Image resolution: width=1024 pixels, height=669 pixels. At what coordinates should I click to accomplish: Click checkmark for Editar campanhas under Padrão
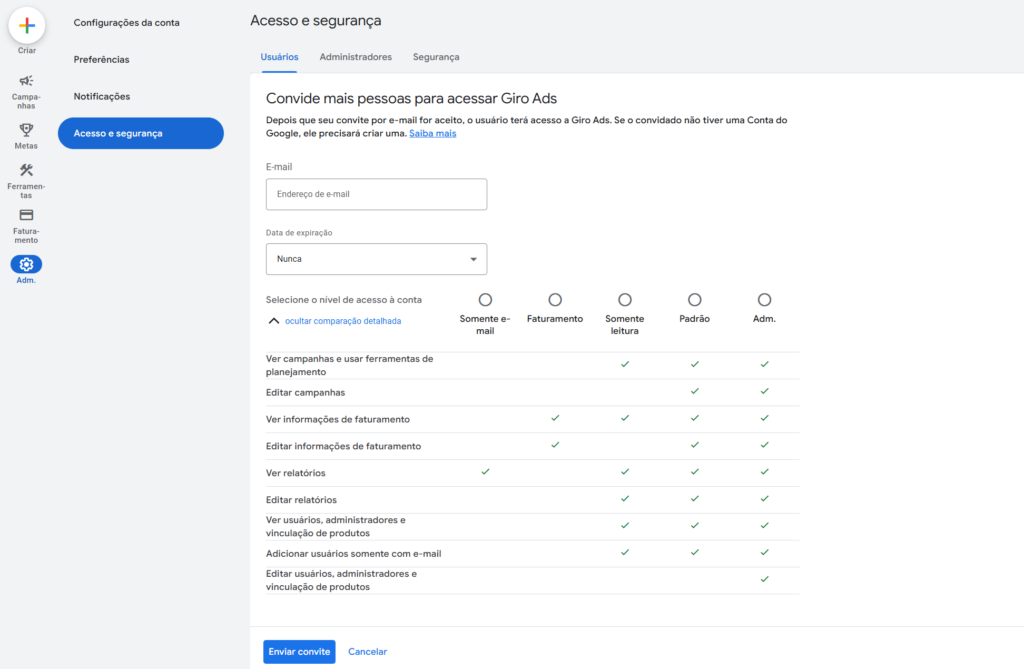click(x=695, y=391)
